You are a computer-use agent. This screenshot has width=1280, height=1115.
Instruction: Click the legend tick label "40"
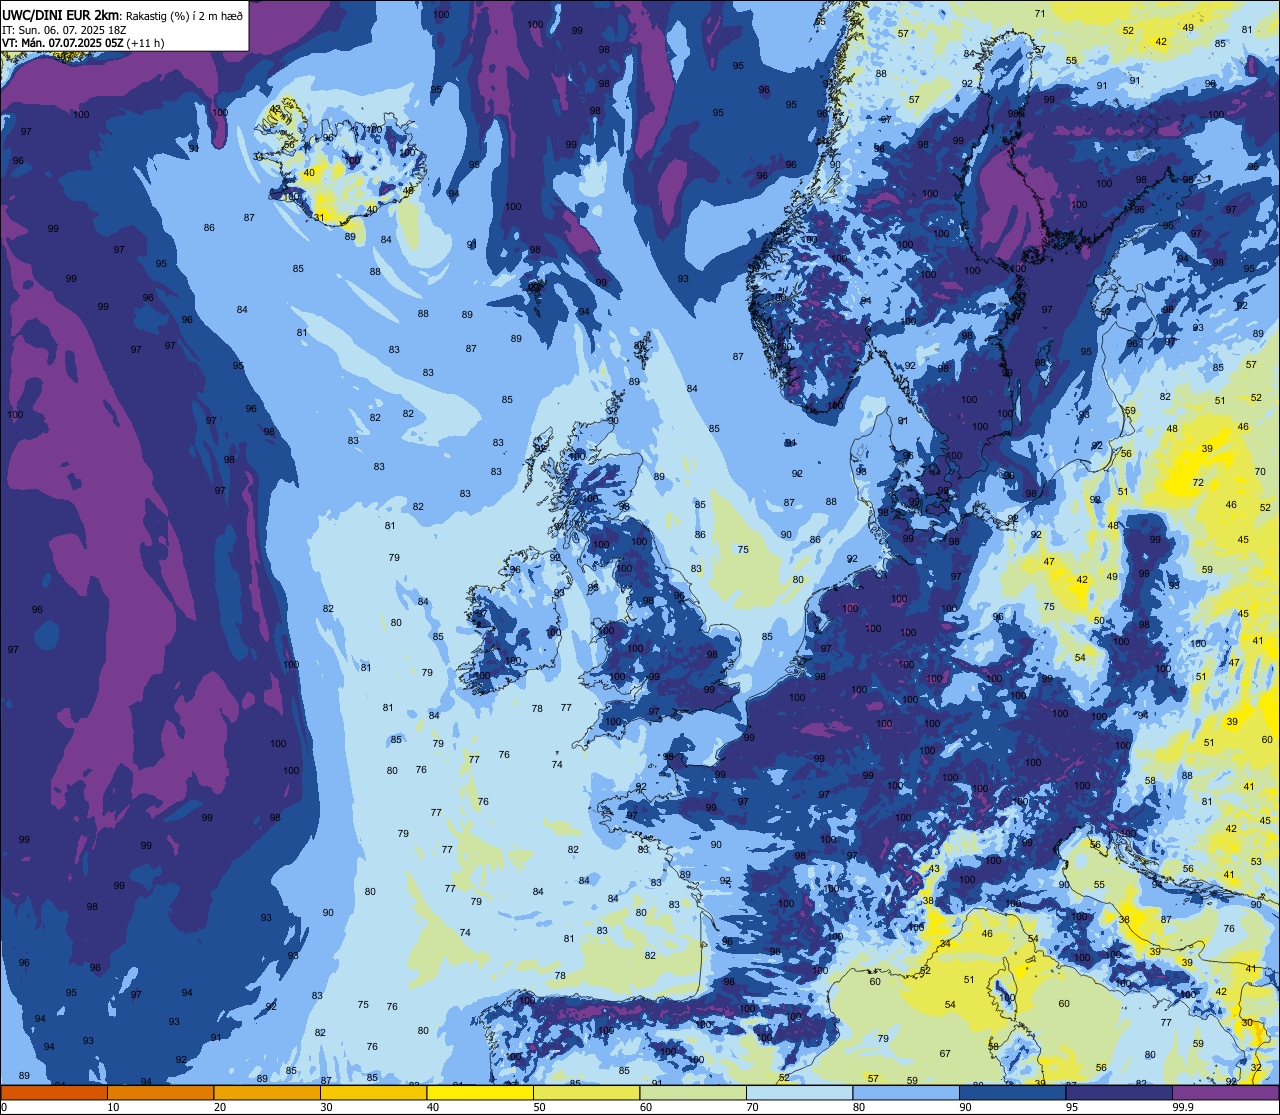(x=433, y=1107)
